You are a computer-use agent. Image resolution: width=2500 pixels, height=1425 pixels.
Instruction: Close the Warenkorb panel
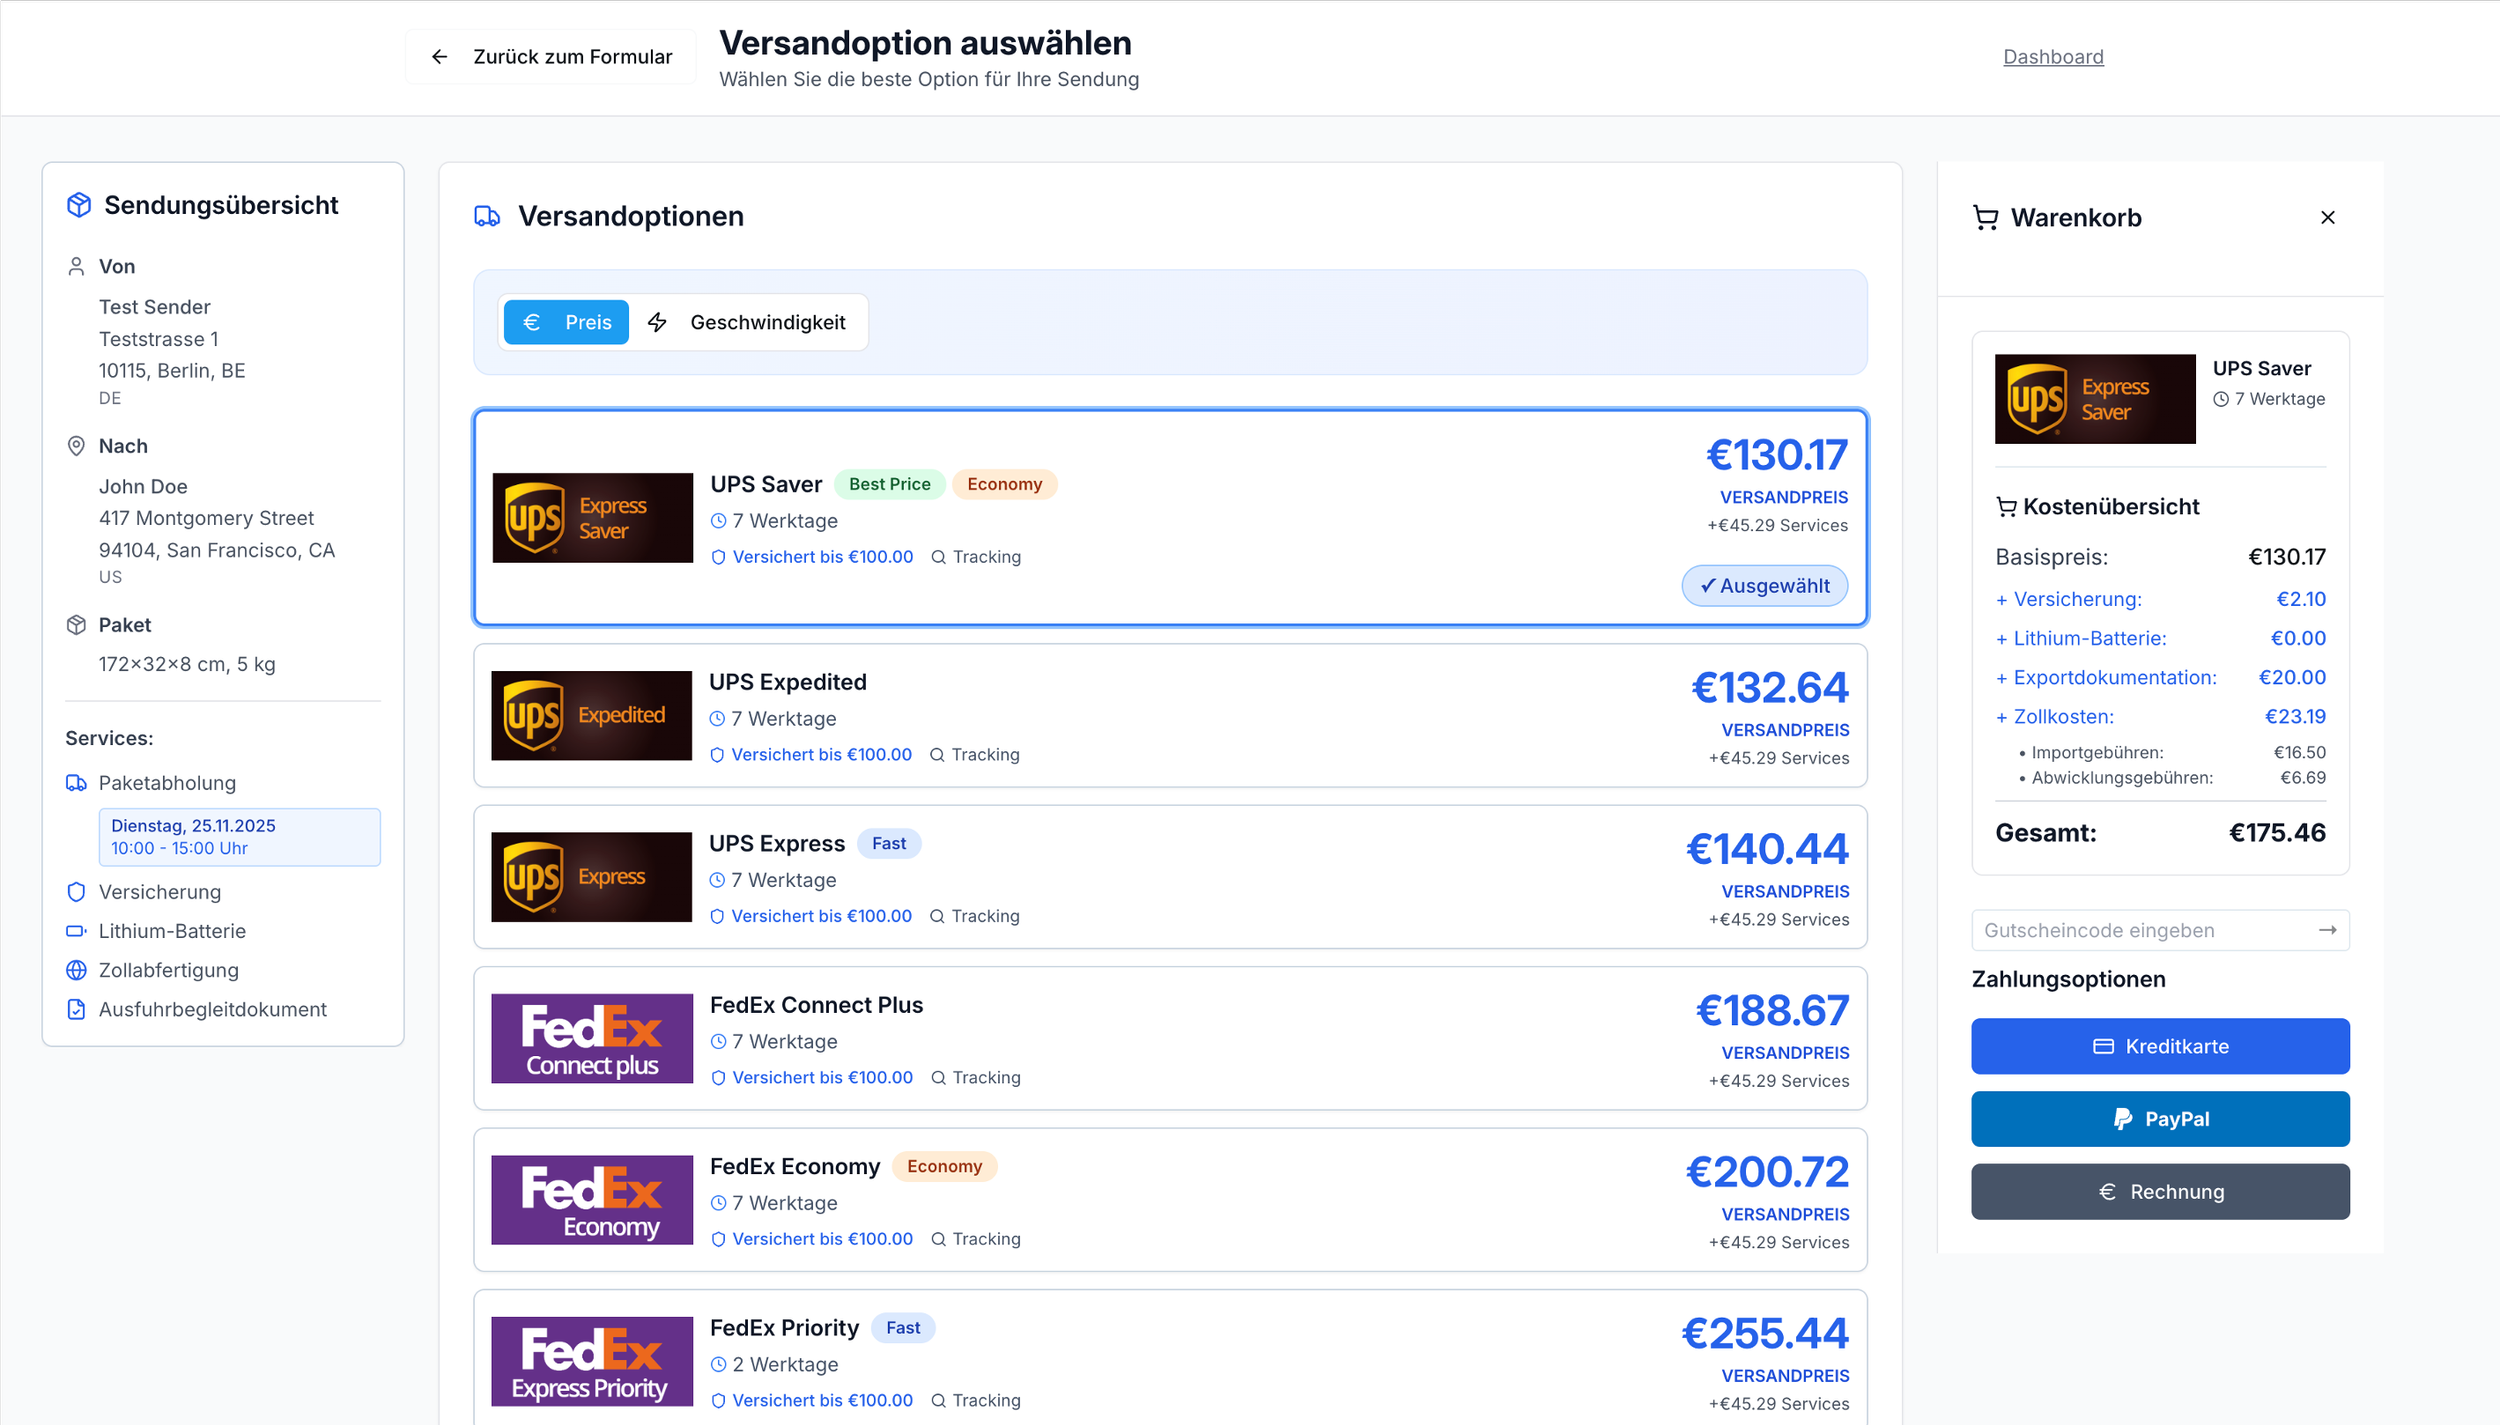click(x=2327, y=218)
